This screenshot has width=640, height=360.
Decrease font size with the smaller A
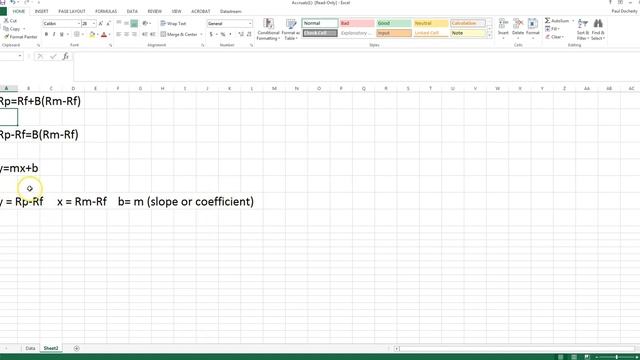pos(108,24)
